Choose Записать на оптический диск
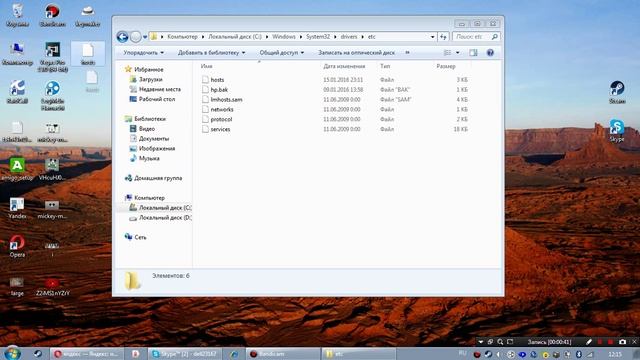This screenshot has width=640, height=360. (x=356, y=53)
